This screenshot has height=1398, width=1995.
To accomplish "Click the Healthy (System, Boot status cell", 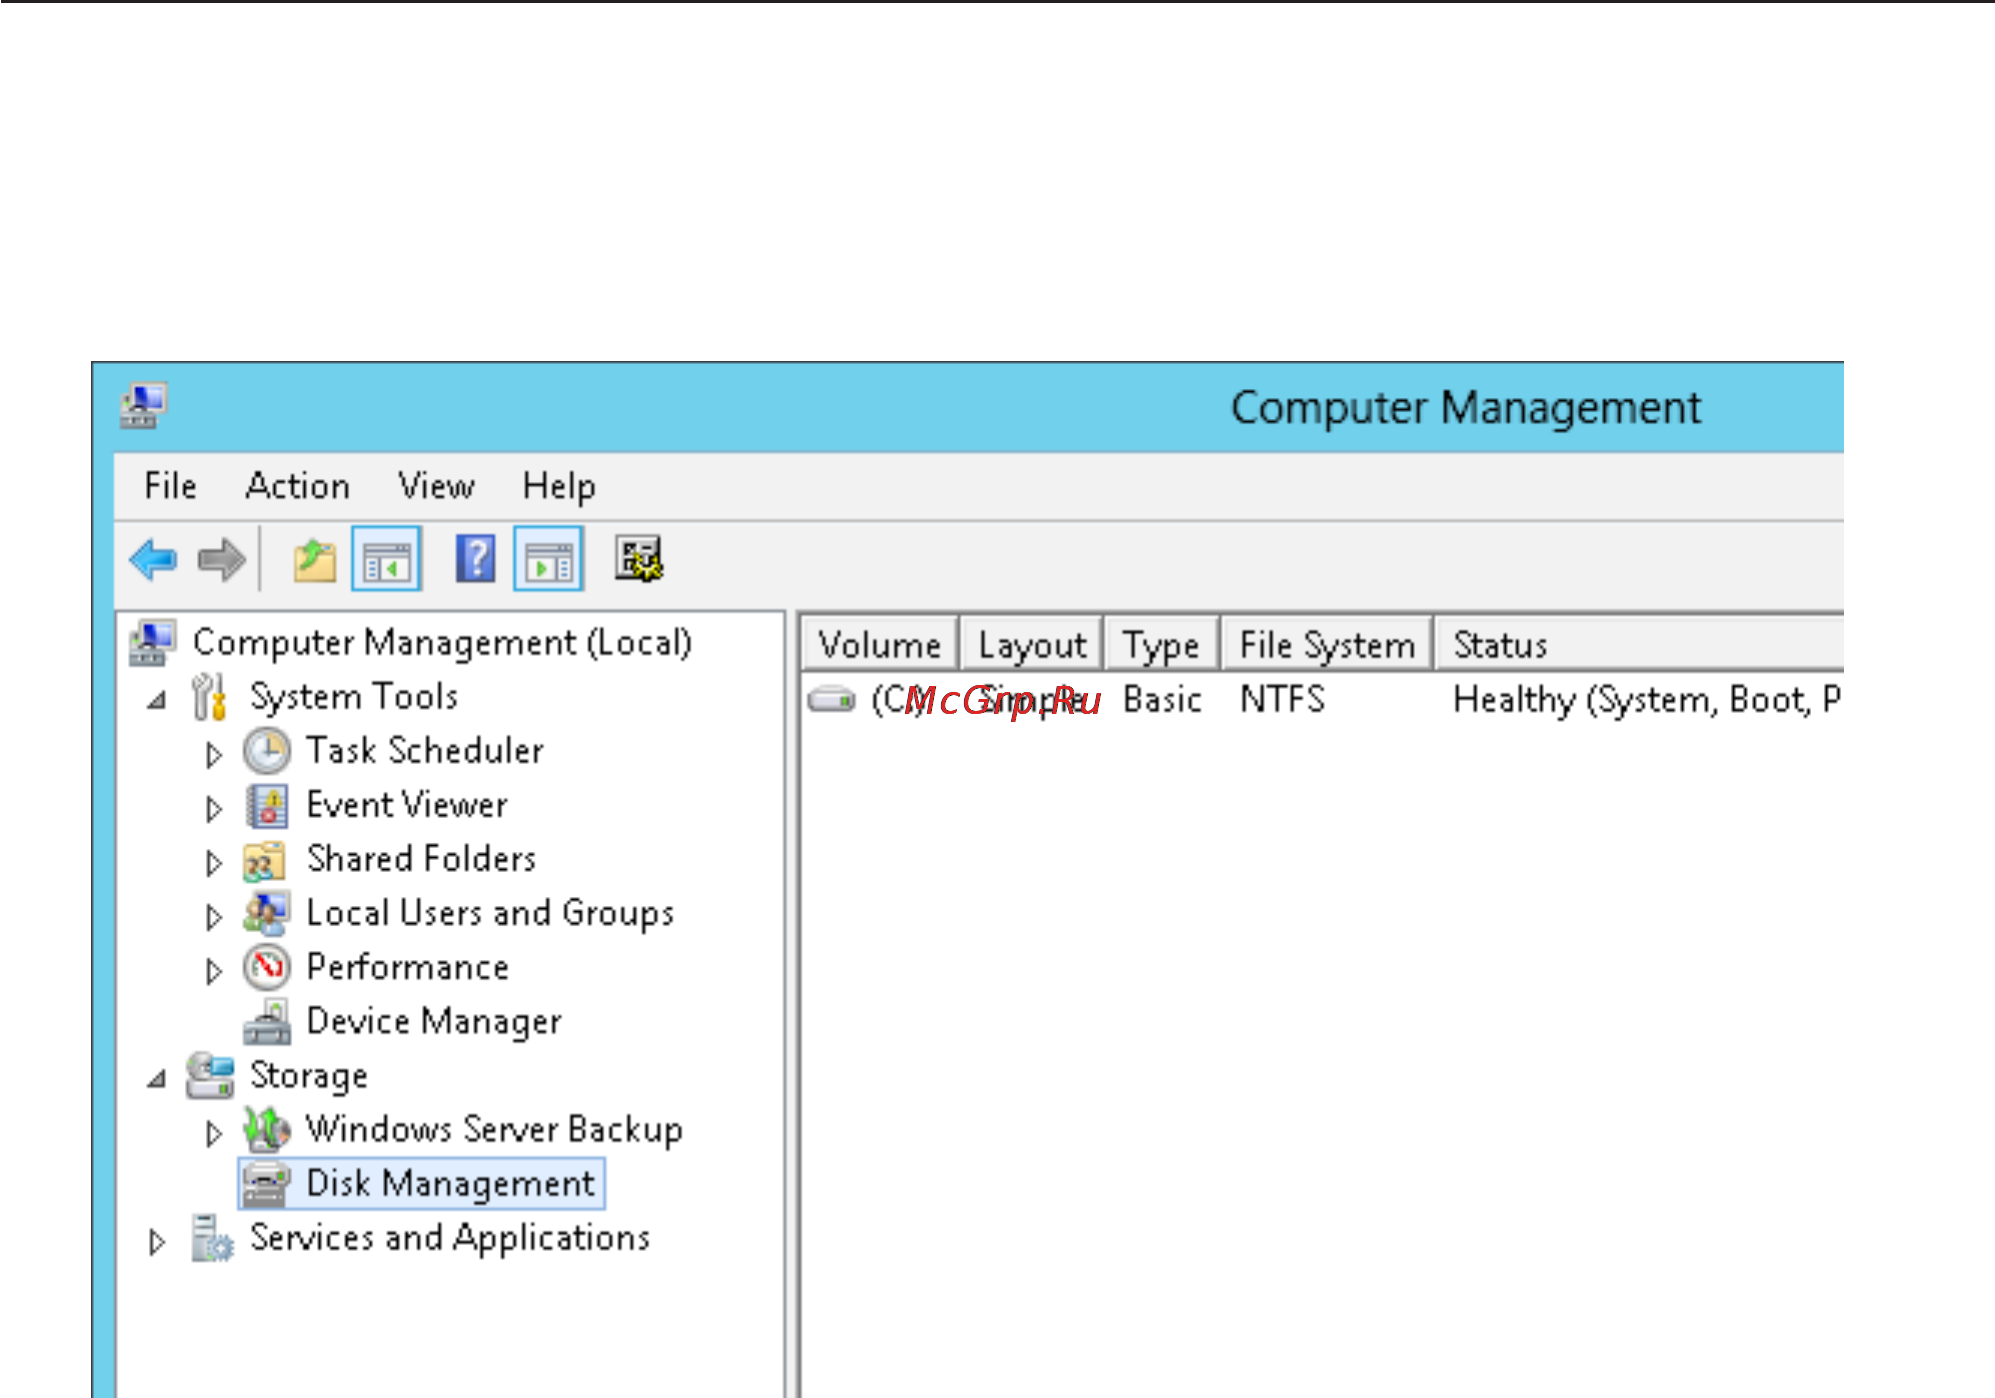I will (1646, 699).
